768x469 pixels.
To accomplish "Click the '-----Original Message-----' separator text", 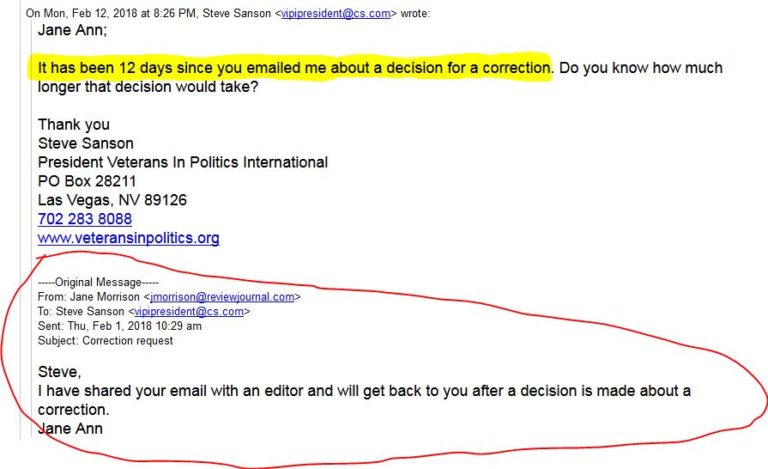I will tap(98, 282).
